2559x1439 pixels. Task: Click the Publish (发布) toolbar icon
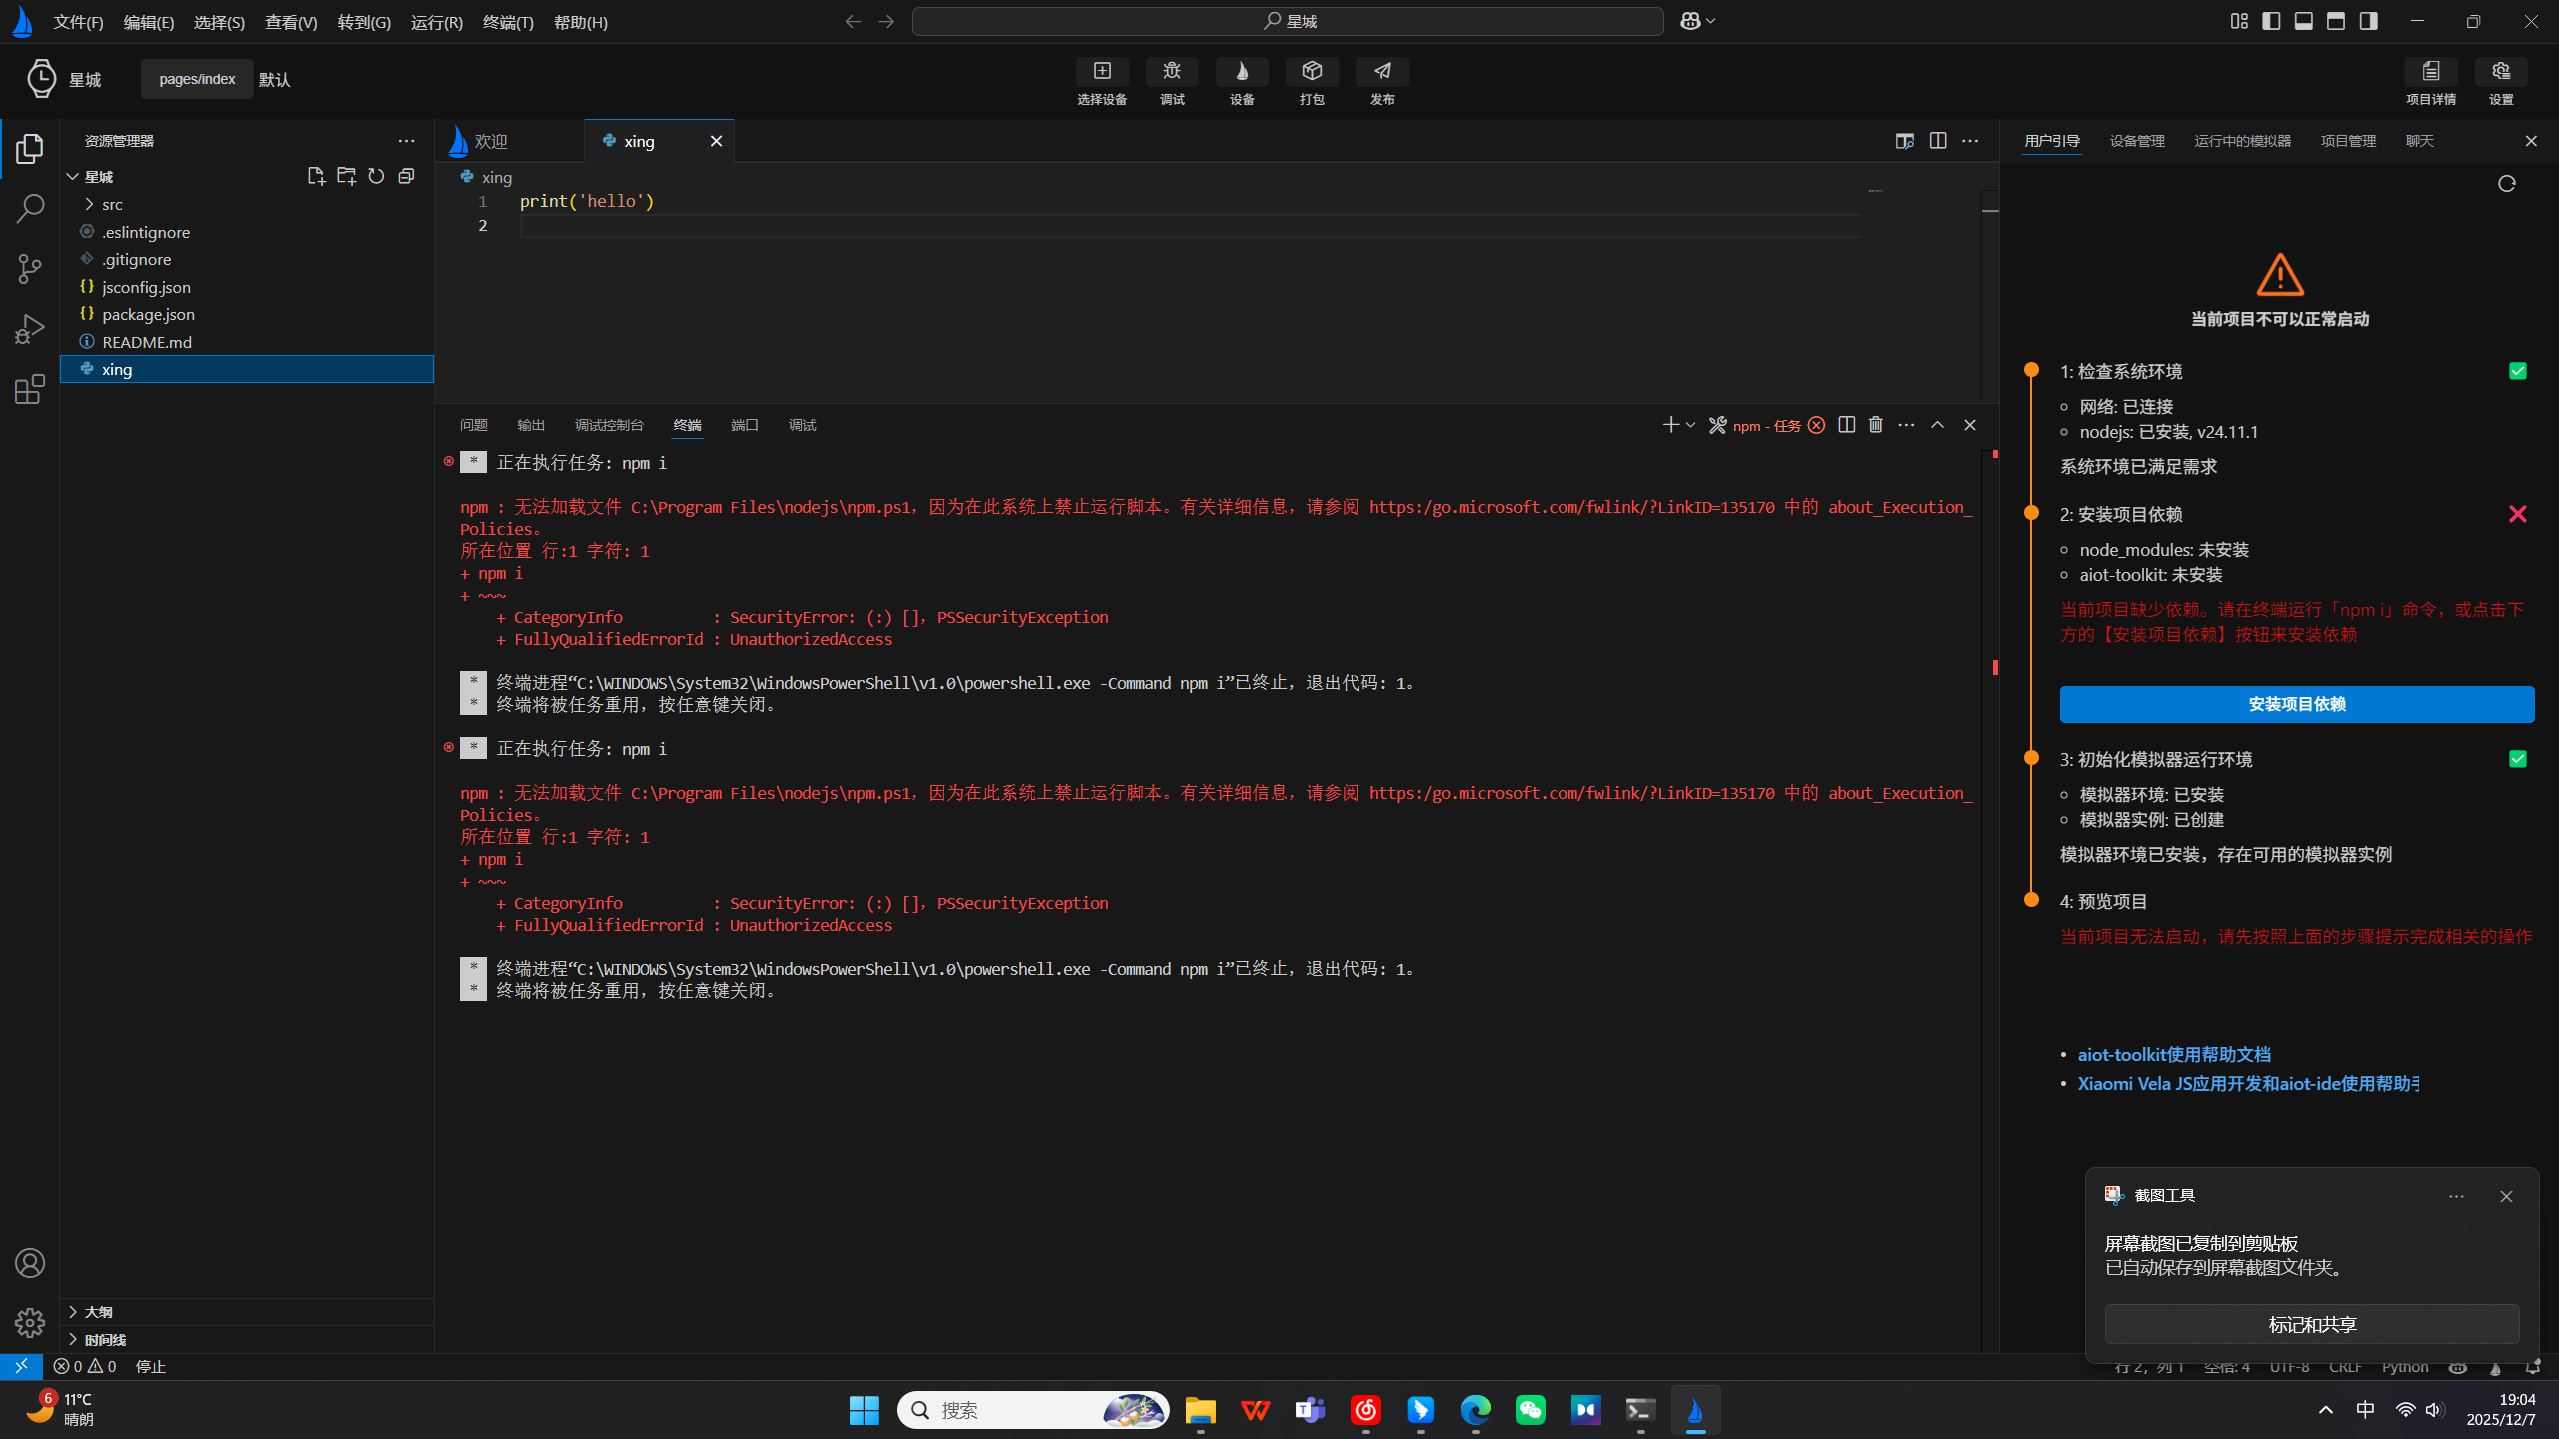click(x=1381, y=72)
